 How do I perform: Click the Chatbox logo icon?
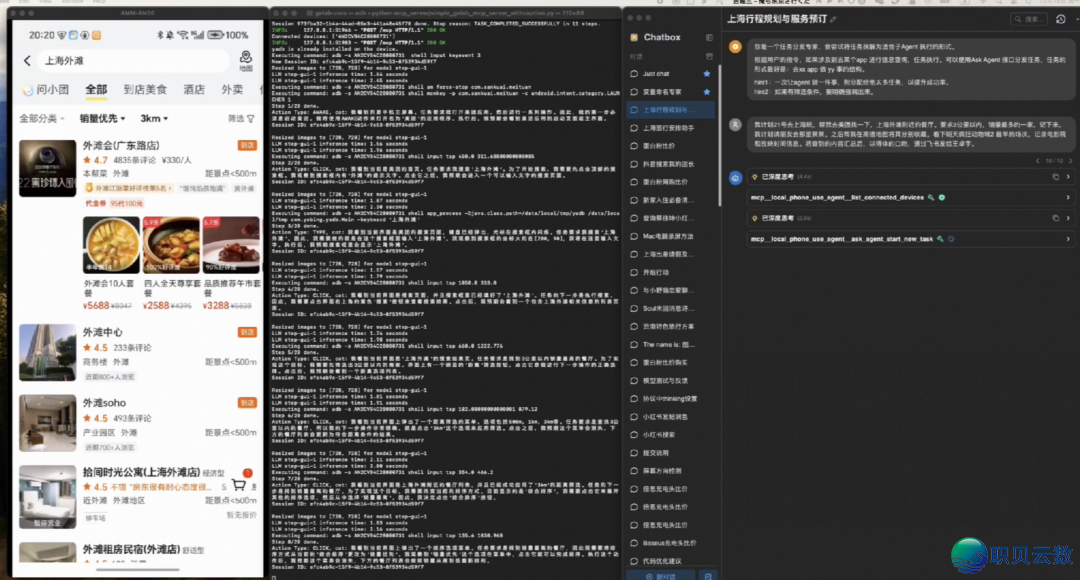coord(634,37)
